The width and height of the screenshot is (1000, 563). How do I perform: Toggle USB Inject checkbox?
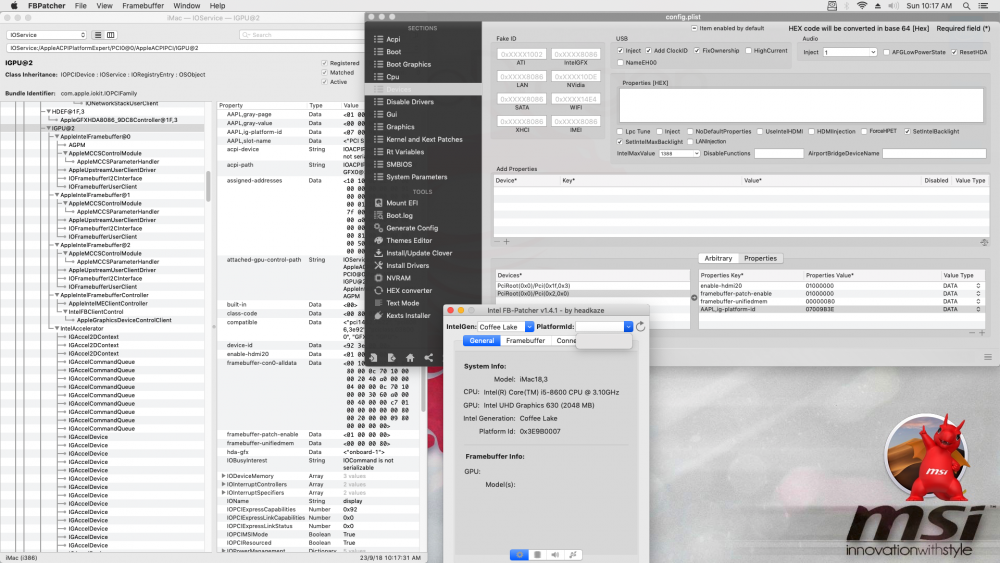click(620, 50)
